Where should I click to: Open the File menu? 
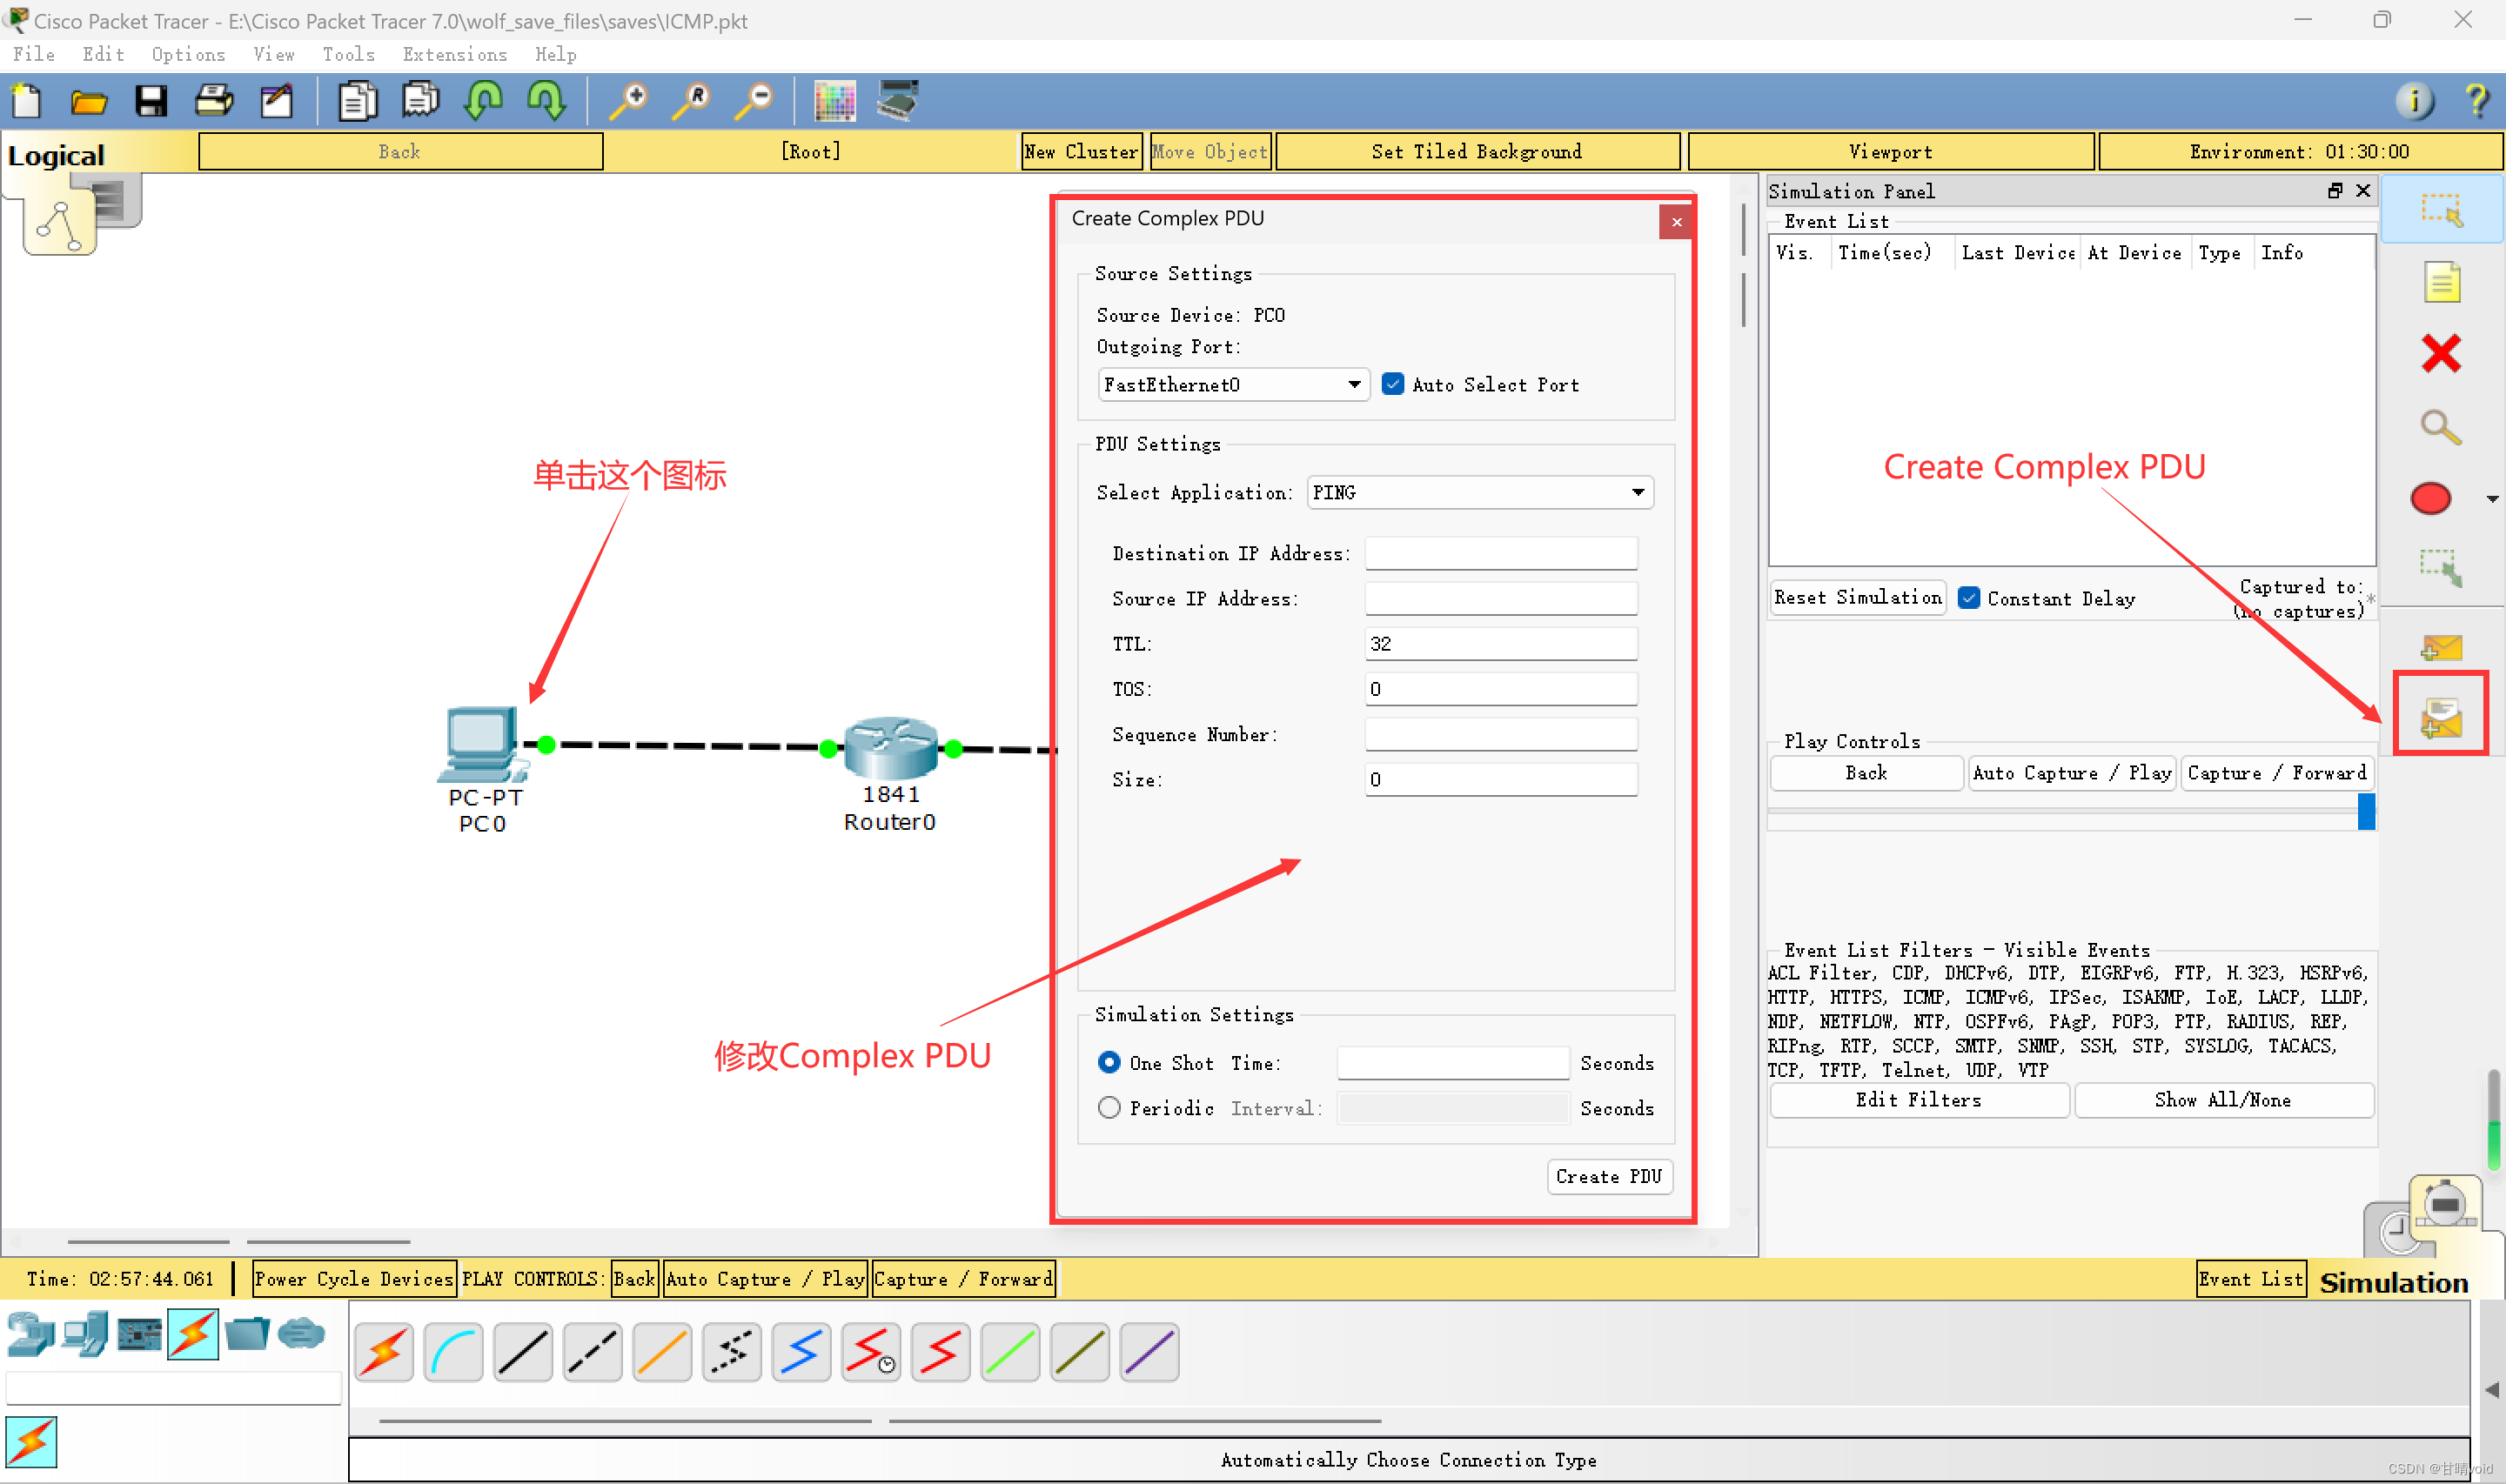pos(34,55)
